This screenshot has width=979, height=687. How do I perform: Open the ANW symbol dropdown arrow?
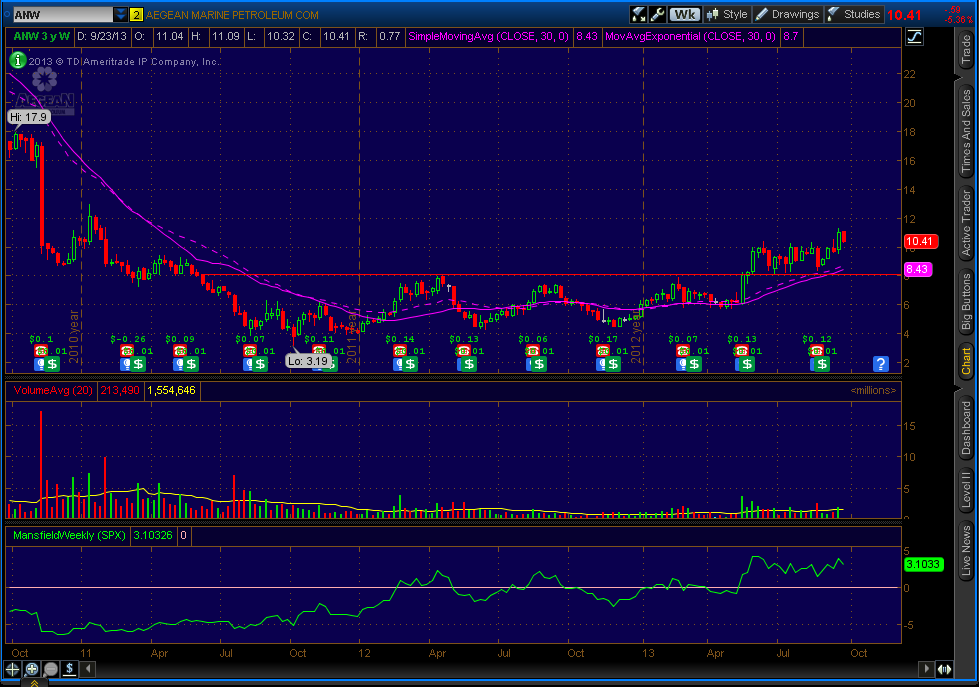(121, 15)
